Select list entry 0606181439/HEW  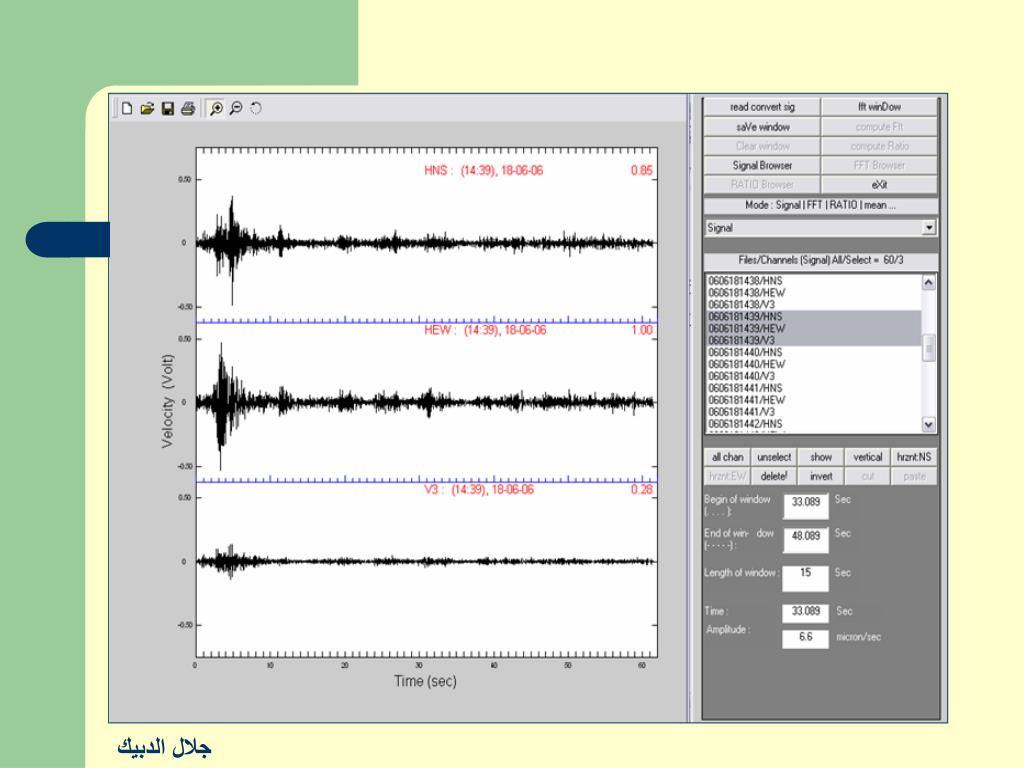point(813,328)
